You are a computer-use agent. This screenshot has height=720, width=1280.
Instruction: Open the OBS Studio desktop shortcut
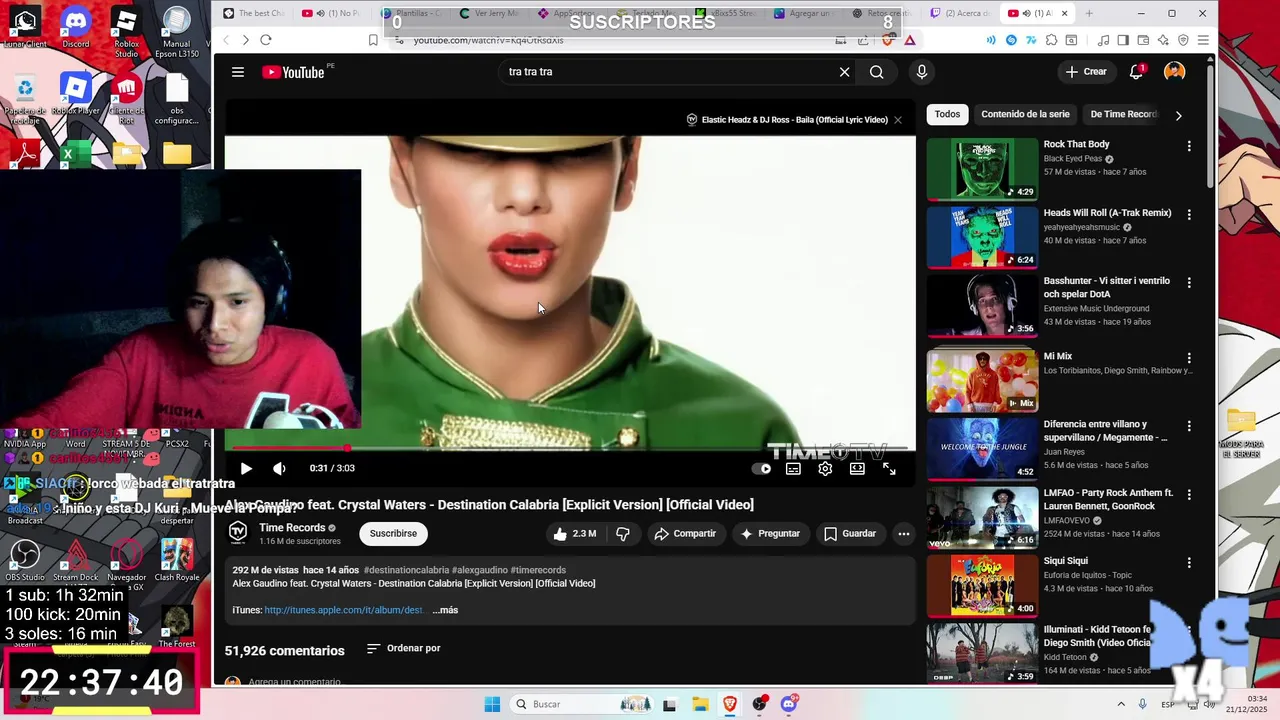click(25, 560)
